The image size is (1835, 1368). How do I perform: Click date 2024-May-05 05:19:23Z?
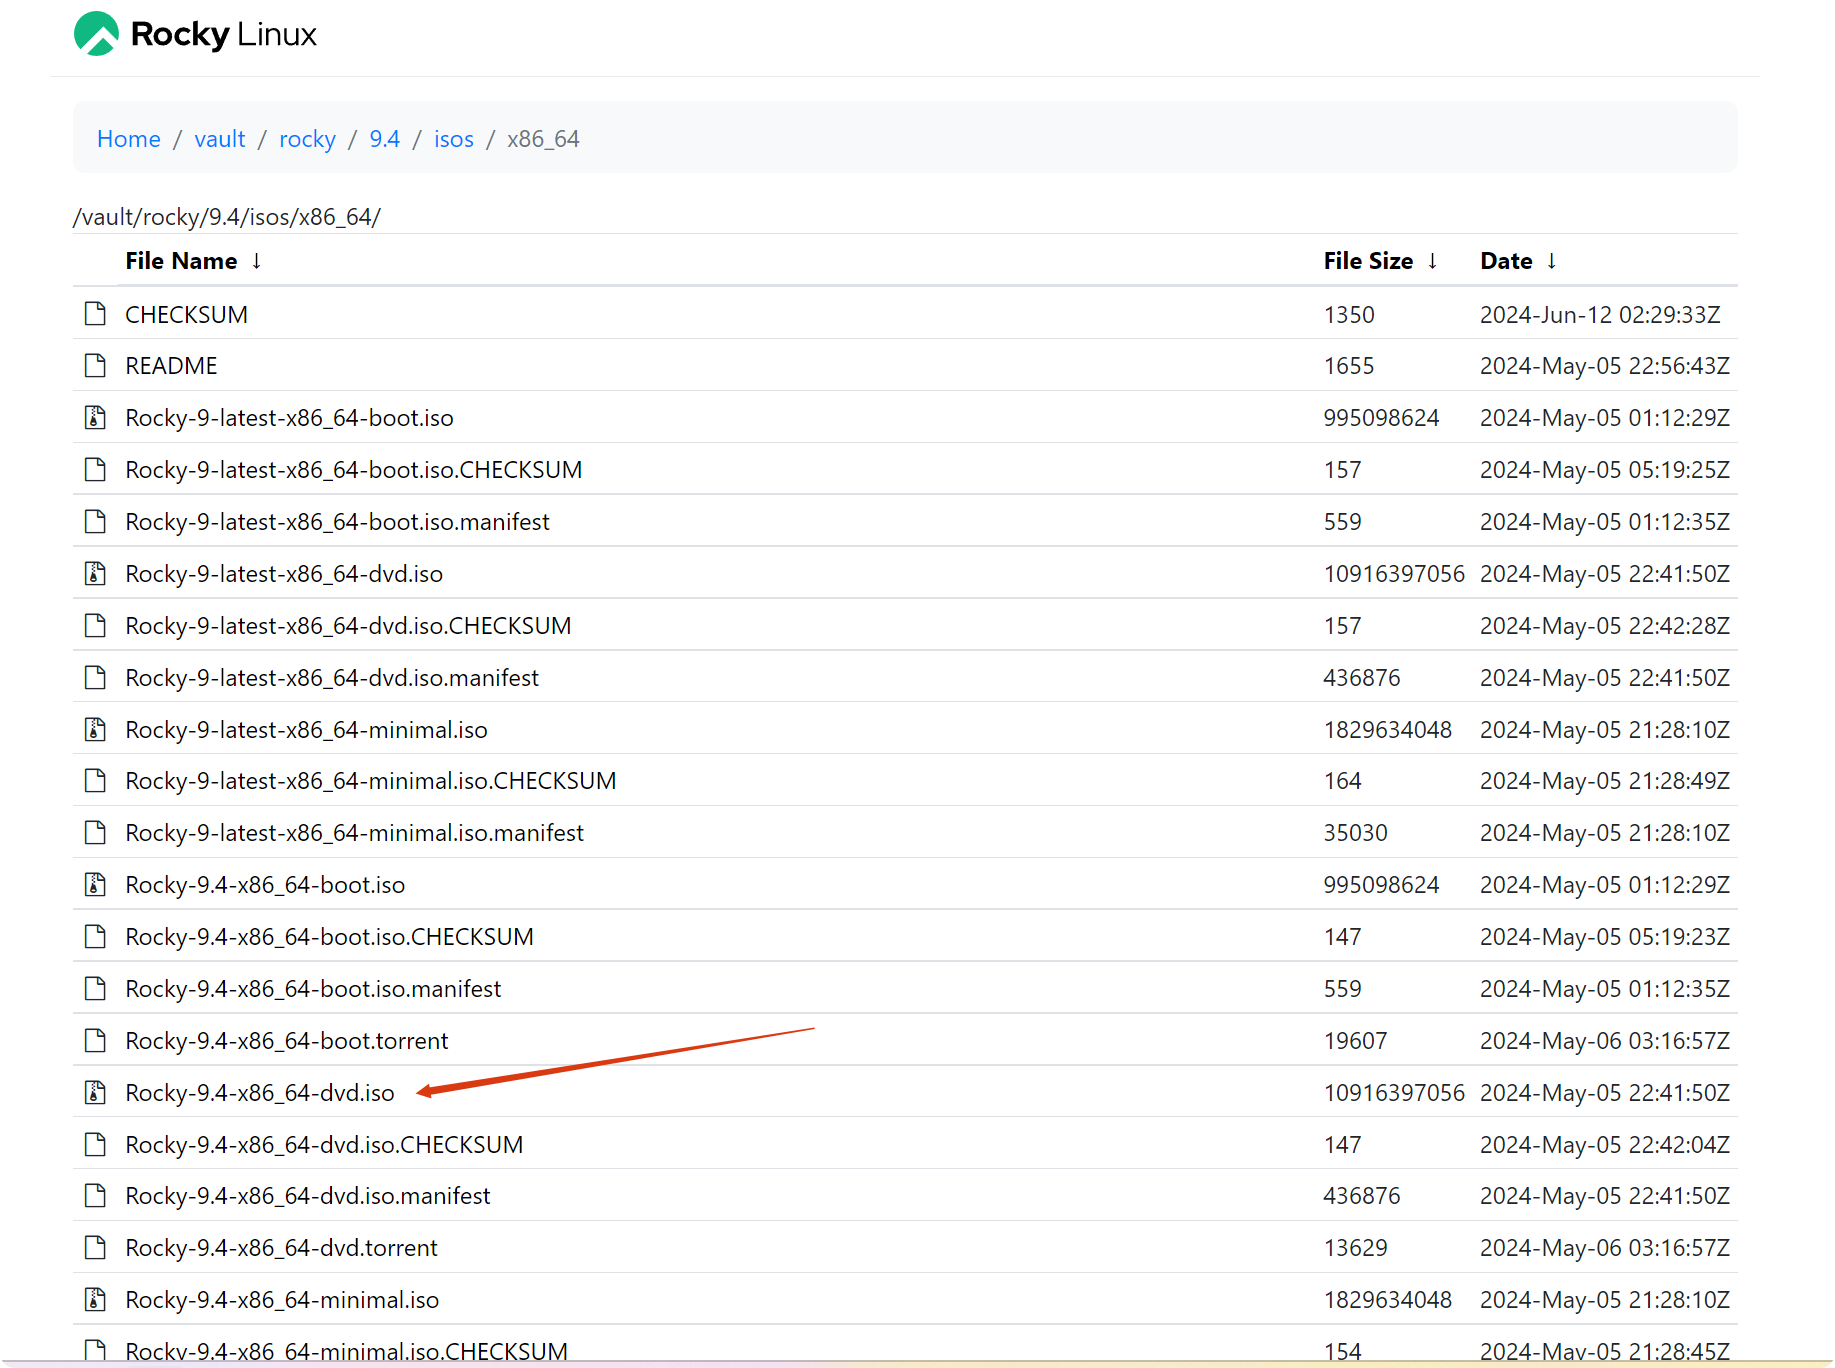coord(1605,937)
